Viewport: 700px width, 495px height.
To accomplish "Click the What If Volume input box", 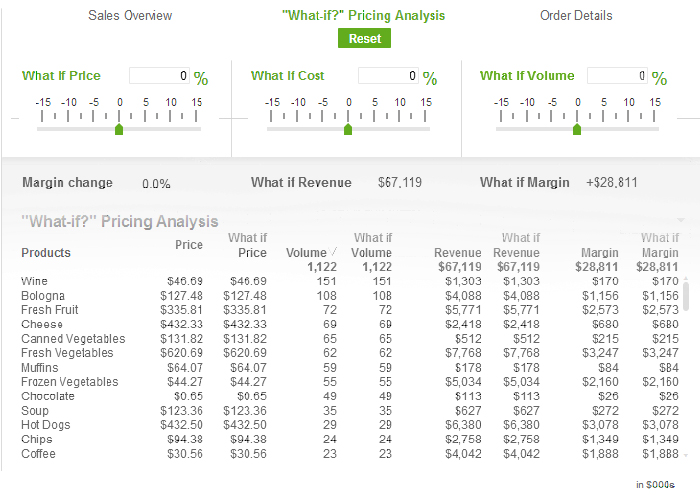I will tap(617, 76).
